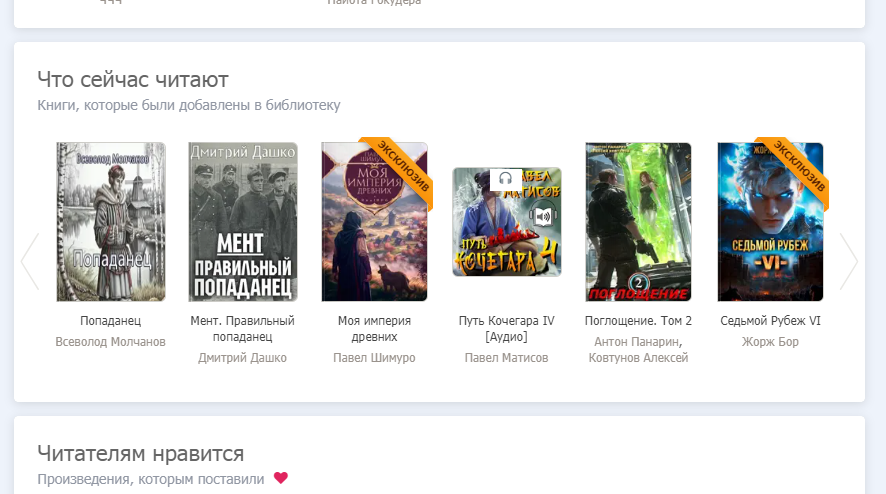Click the Что сейчас читают heading

coord(133,80)
